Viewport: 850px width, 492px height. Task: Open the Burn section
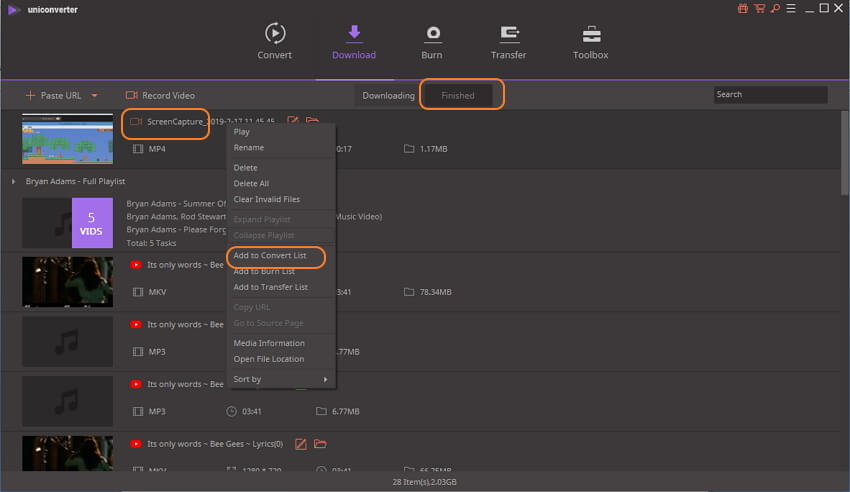(432, 41)
